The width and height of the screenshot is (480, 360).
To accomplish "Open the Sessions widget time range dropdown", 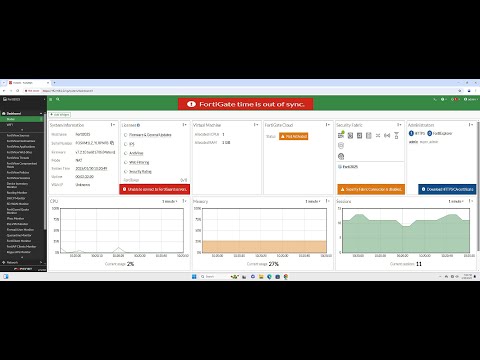I will tap(456, 201).
